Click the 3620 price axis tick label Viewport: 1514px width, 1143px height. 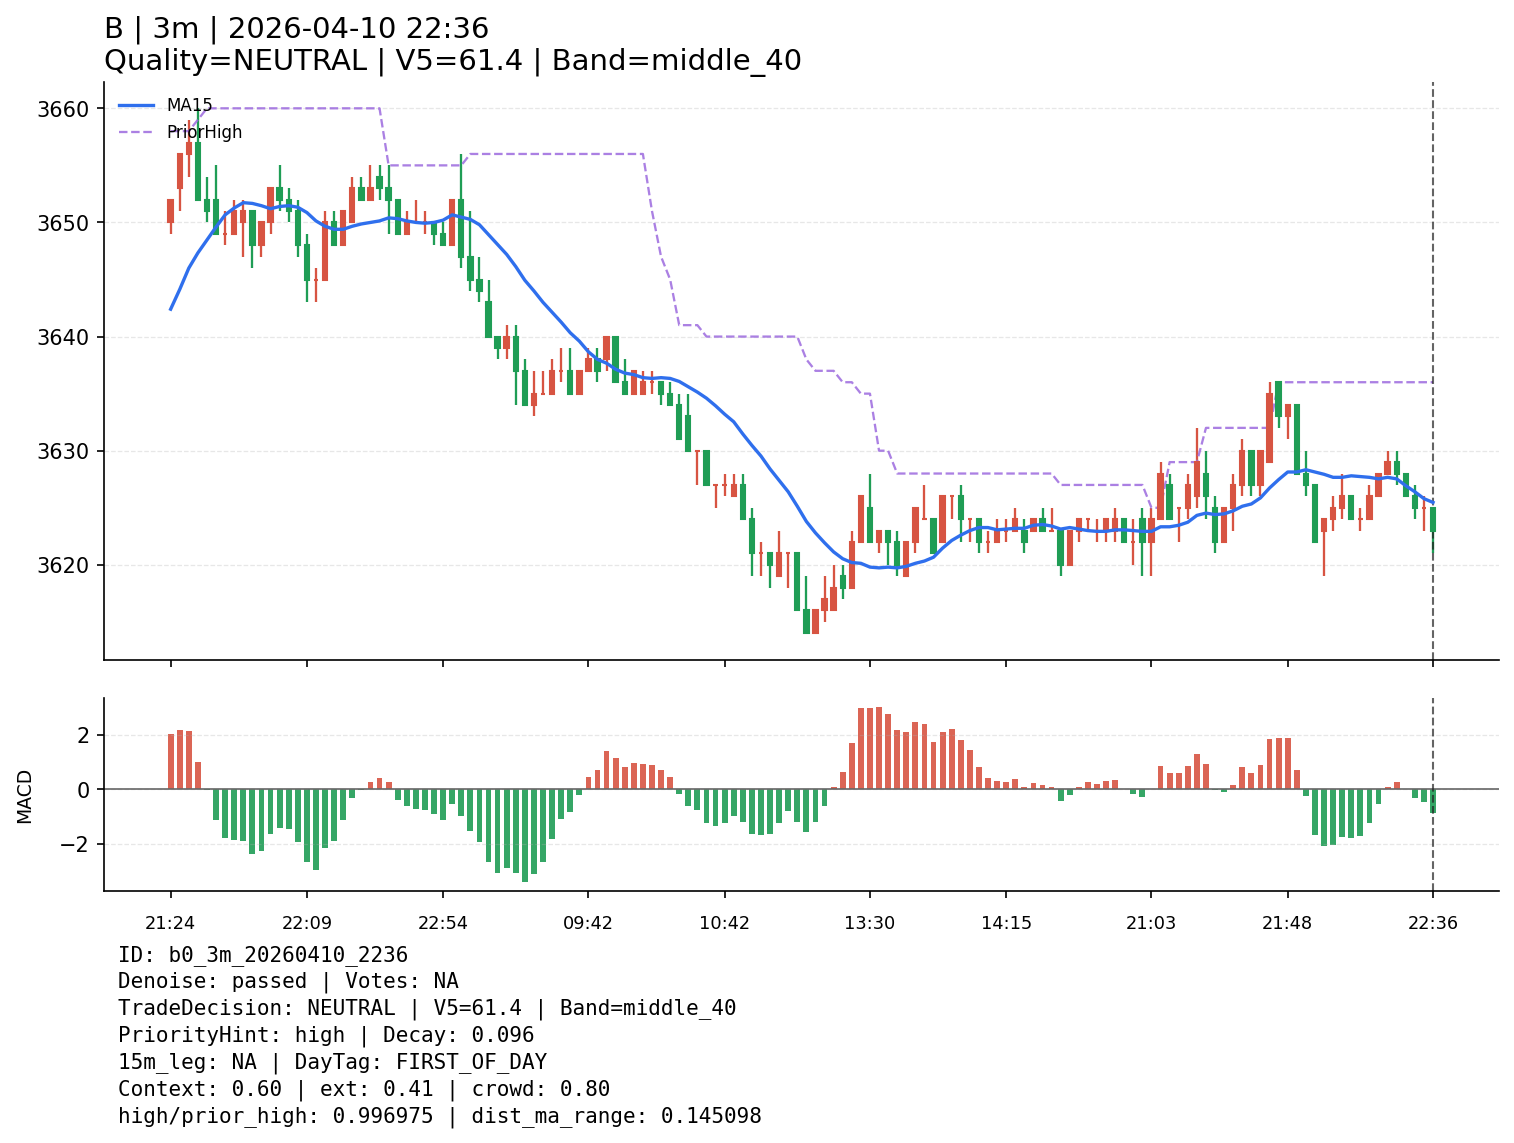pos(63,565)
